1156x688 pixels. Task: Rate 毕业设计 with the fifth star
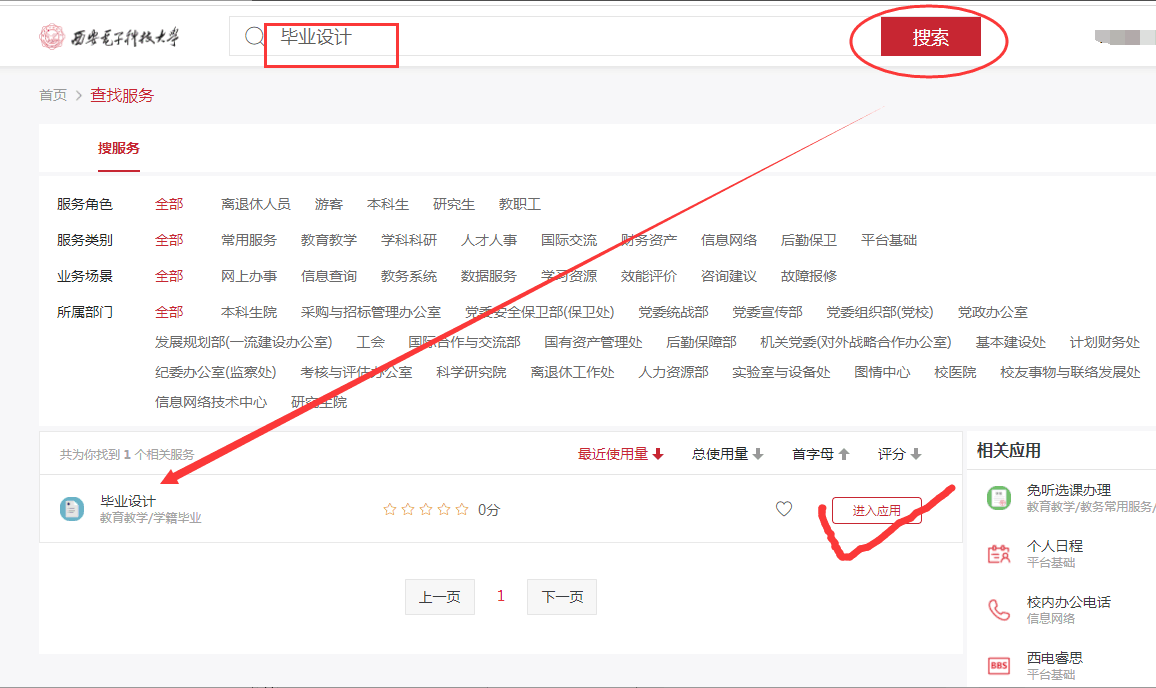coord(461,509)
